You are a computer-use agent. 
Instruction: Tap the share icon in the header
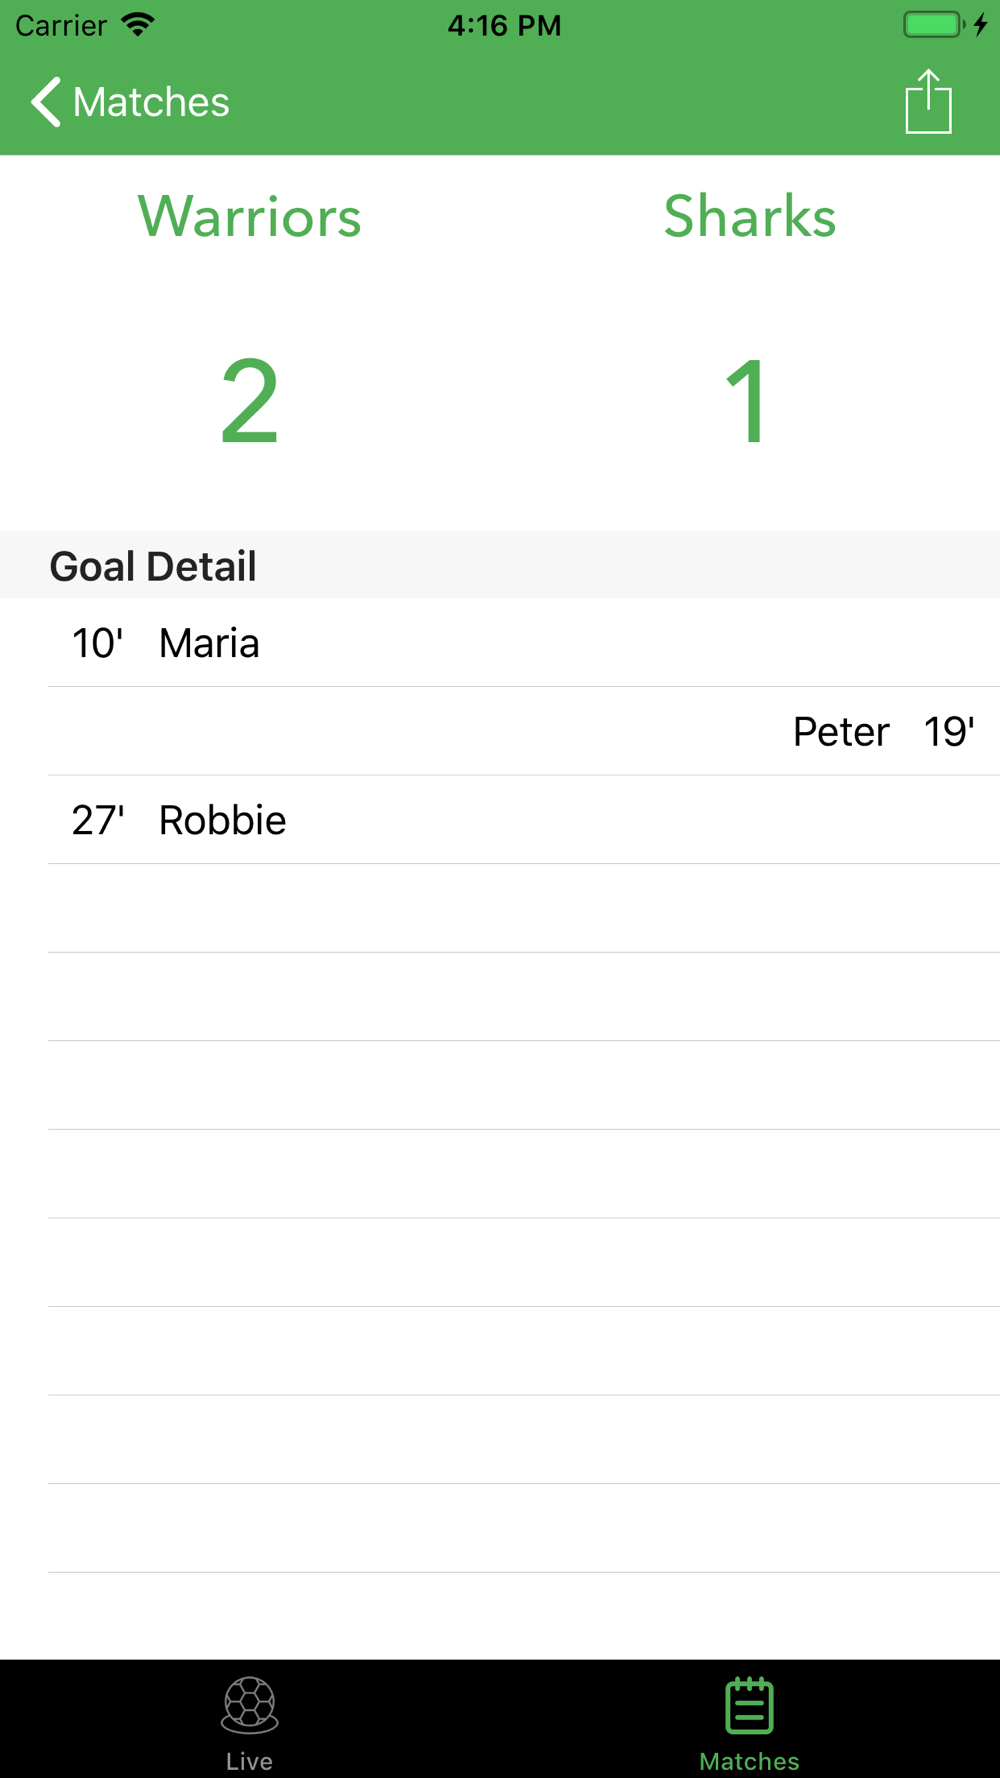(928, 101)
